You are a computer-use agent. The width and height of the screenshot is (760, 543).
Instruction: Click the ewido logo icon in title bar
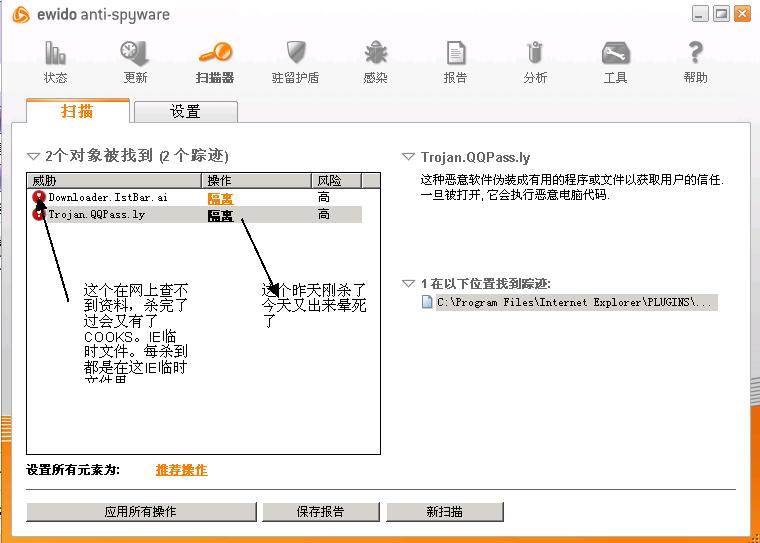click(x=21, y=15)
